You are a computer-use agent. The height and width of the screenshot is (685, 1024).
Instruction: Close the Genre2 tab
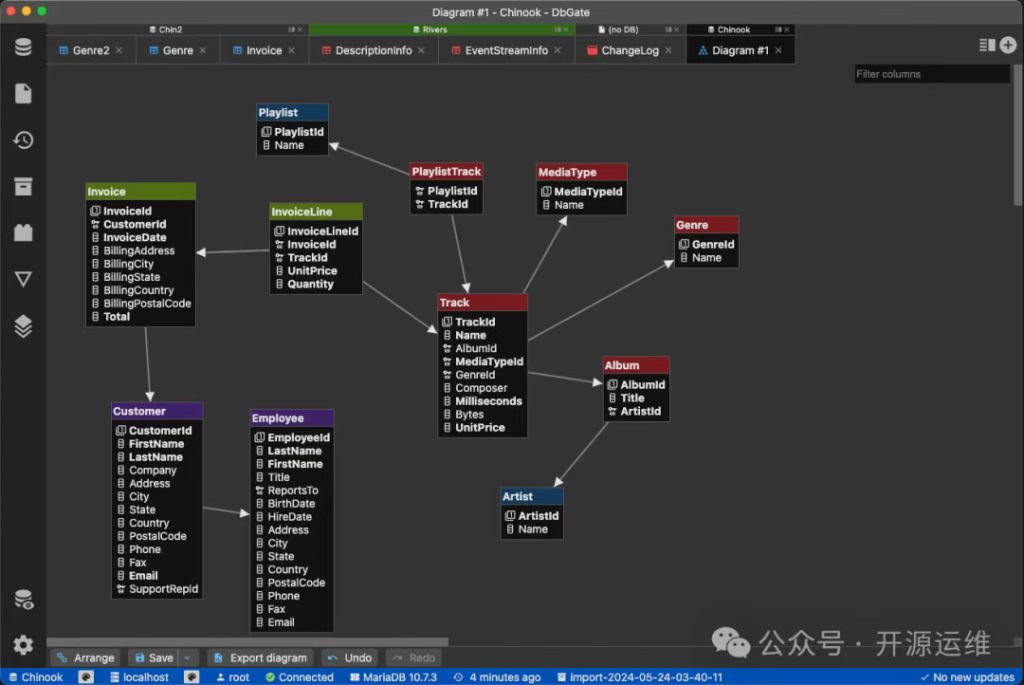(x=119, y=50)
